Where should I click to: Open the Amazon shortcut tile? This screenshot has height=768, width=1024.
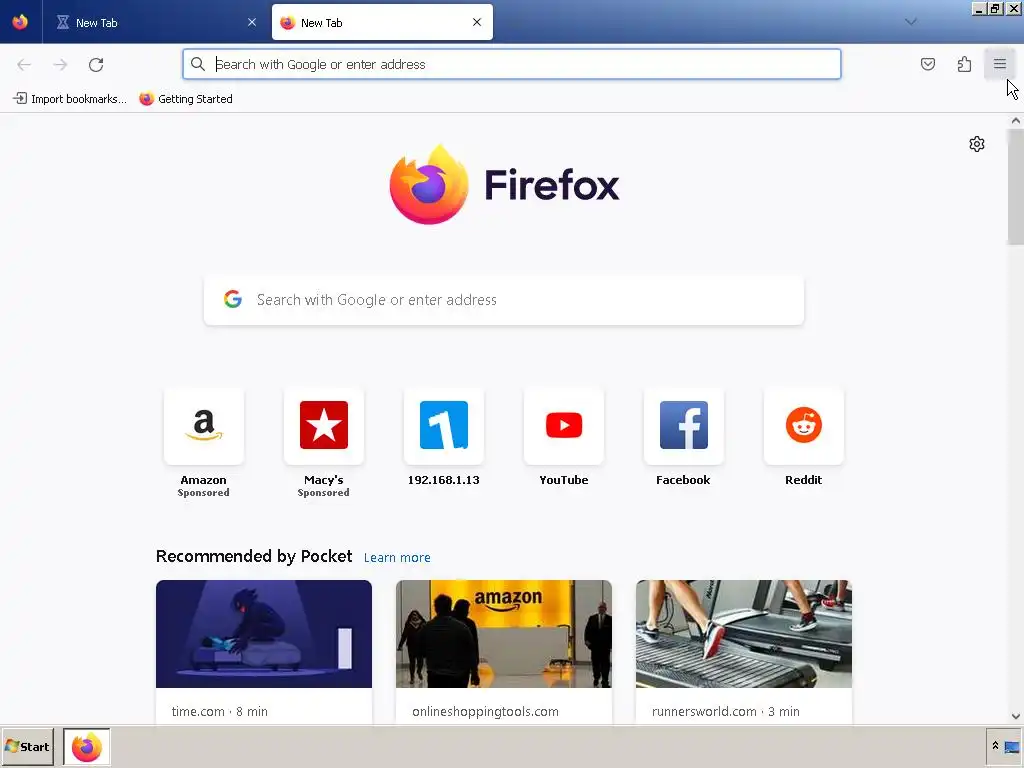click(x=204, y=426)
